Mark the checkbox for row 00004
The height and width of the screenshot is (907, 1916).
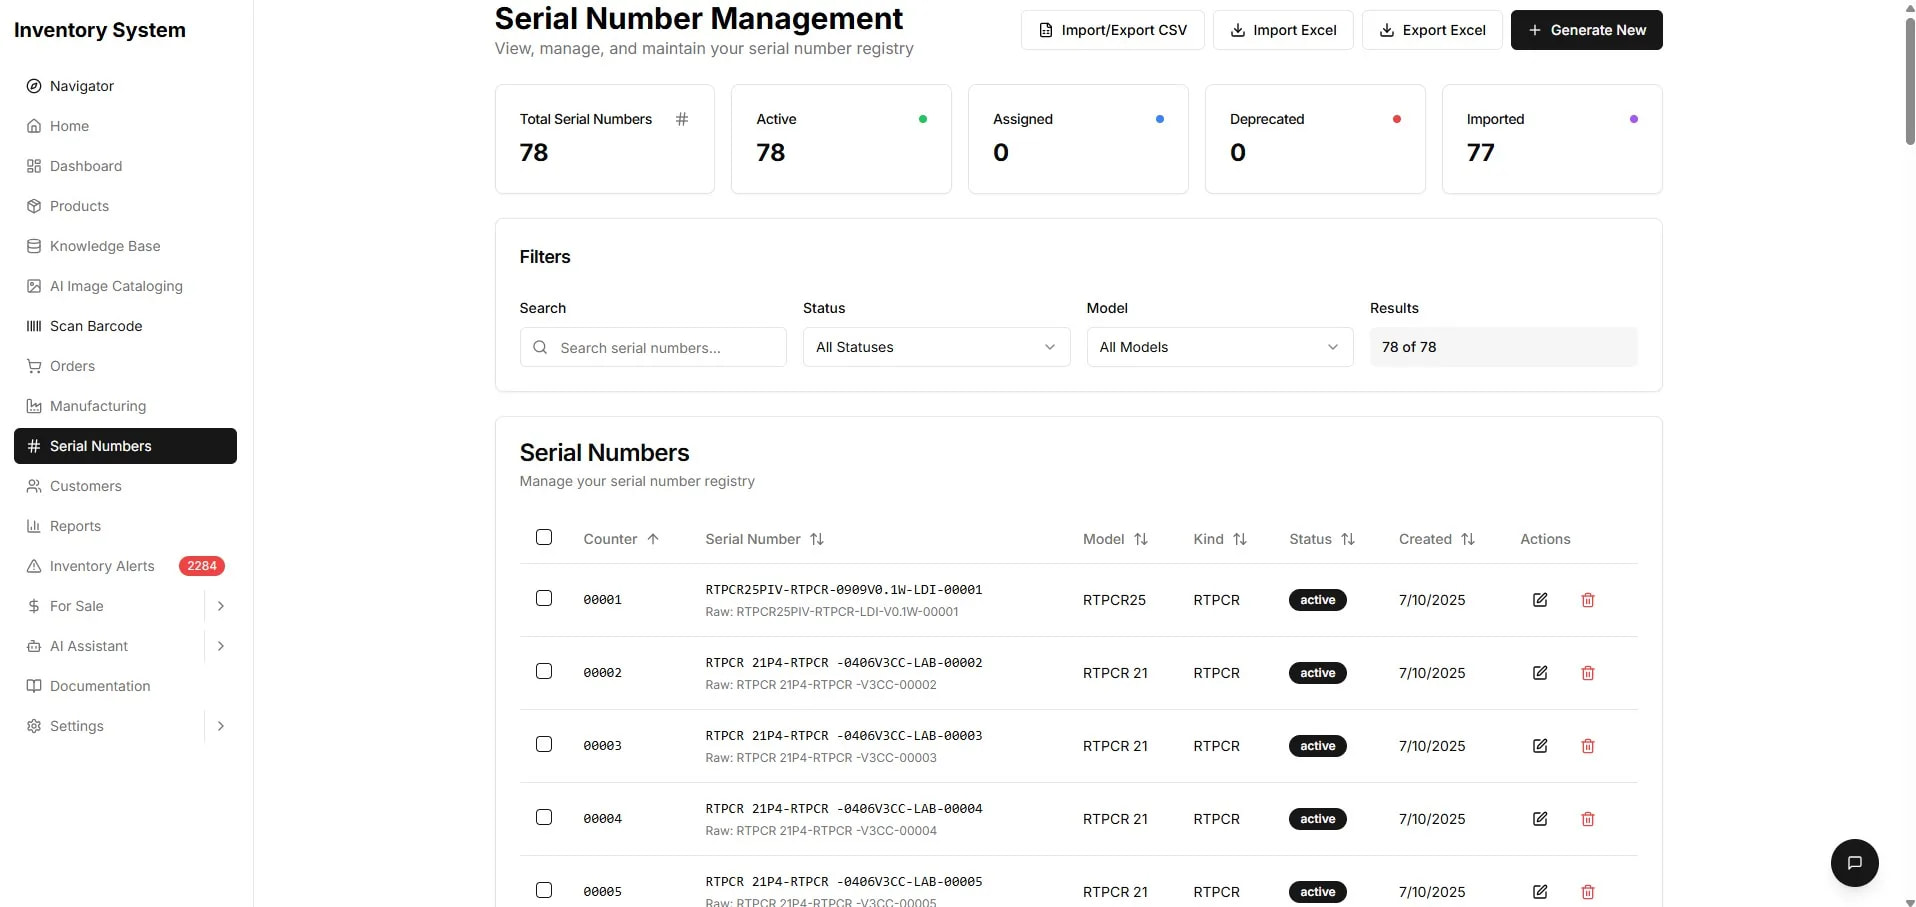pyautogui.click(x=544, y=817)
